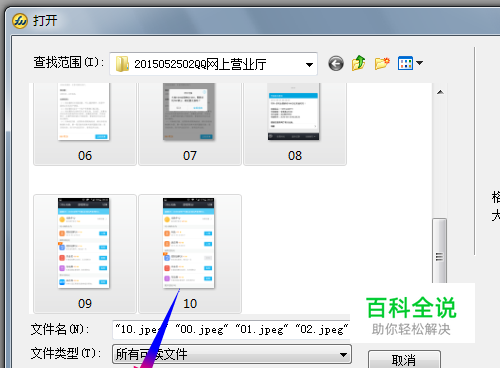
Task: Click the file label 10
Action: [x=190, y=304]
